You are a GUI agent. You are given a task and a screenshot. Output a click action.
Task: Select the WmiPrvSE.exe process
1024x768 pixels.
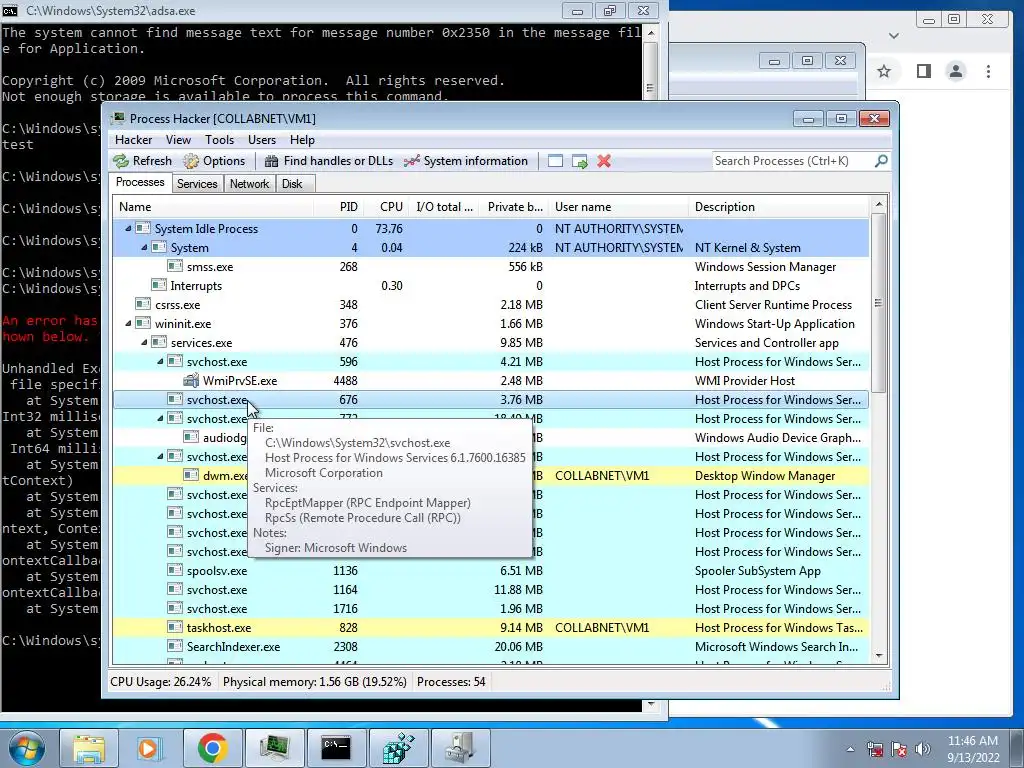[491, 380]
